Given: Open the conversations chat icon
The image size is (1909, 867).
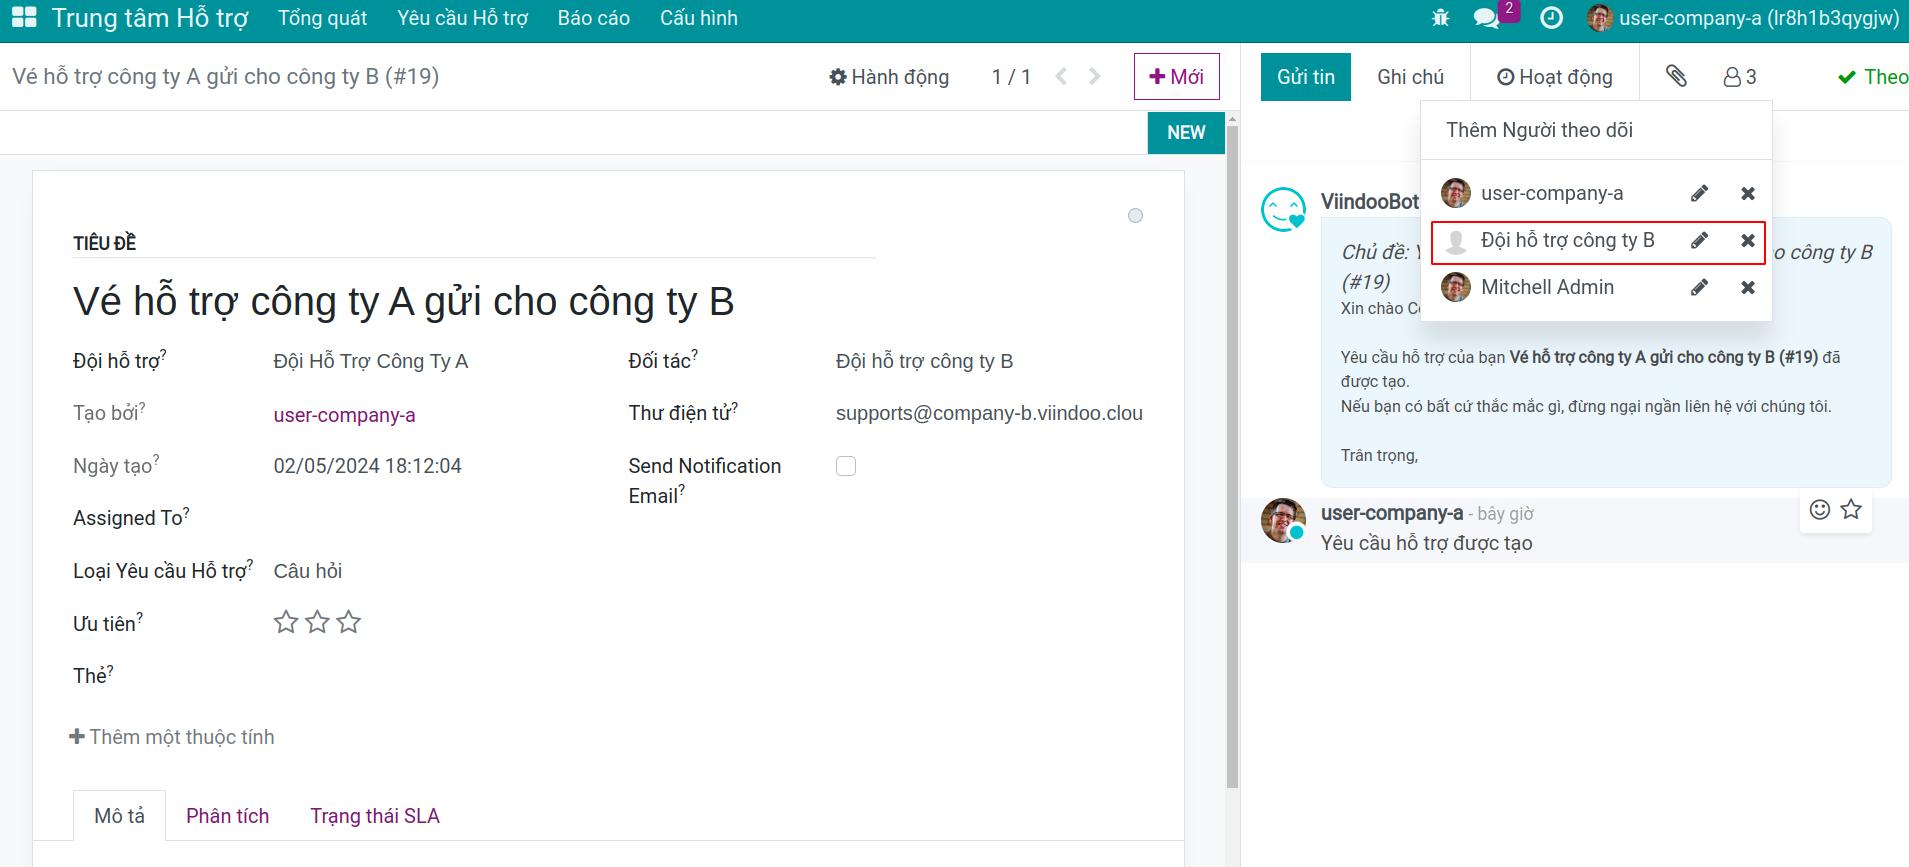Looking at the screenshot, I should click(1486, 18).
